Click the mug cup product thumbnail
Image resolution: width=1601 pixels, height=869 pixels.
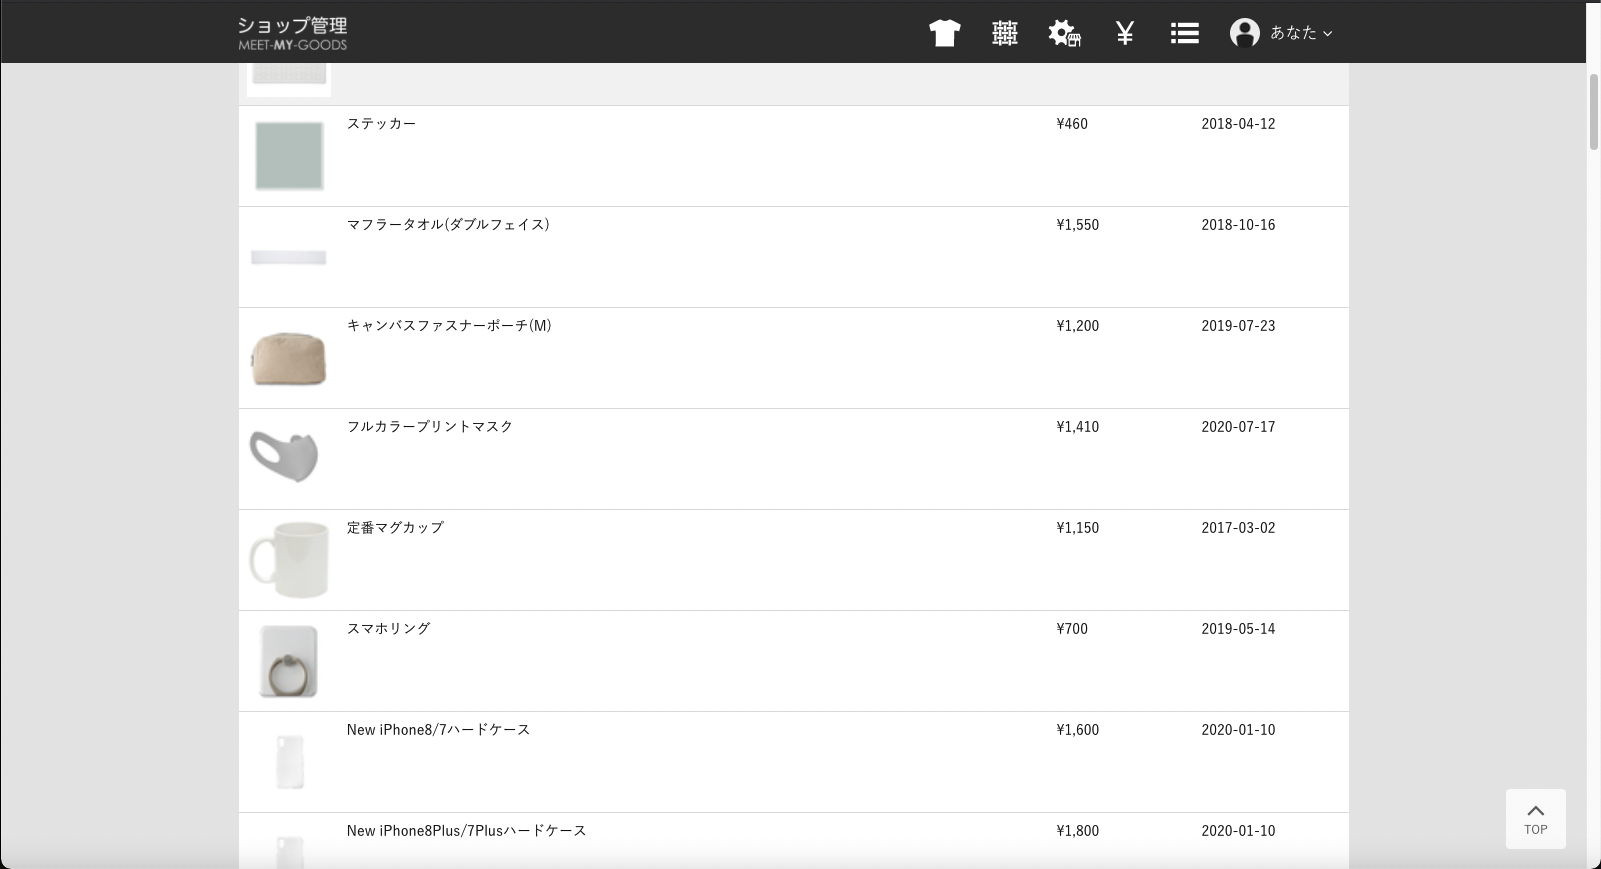tap(289, 560)
